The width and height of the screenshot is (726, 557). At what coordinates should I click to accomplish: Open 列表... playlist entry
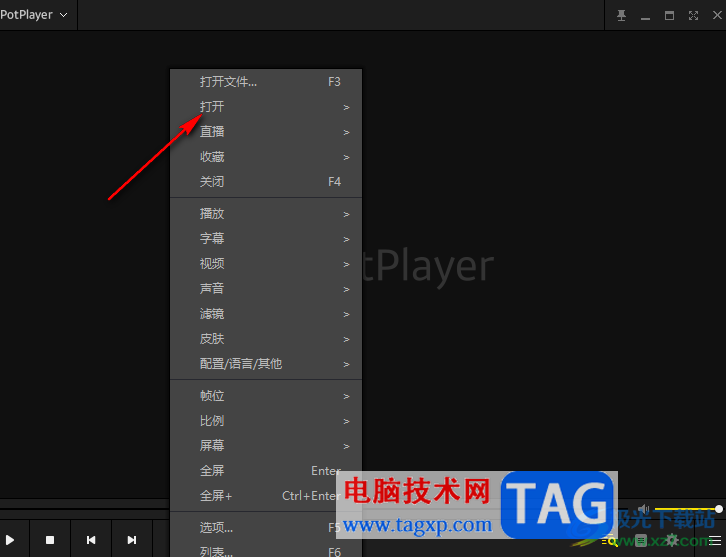coord(266,551)
